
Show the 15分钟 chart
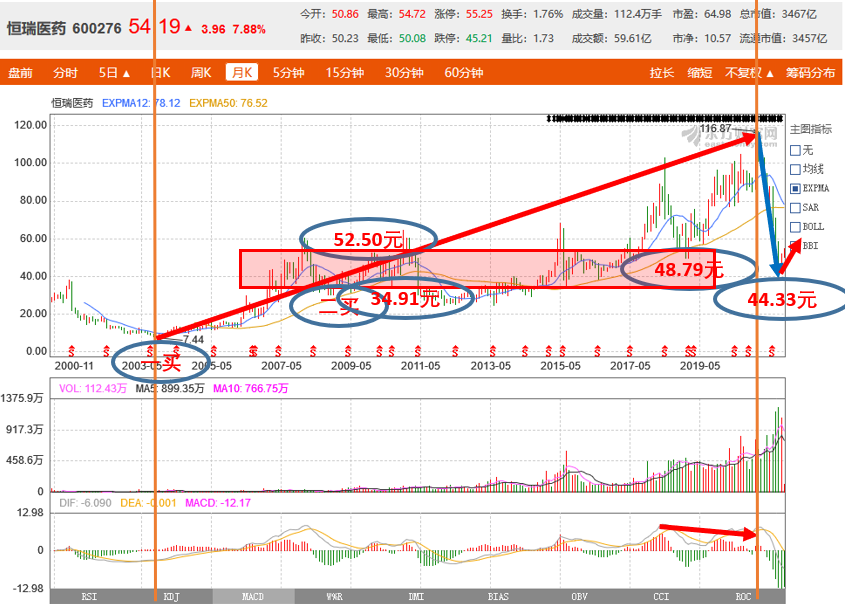(345, 73)
